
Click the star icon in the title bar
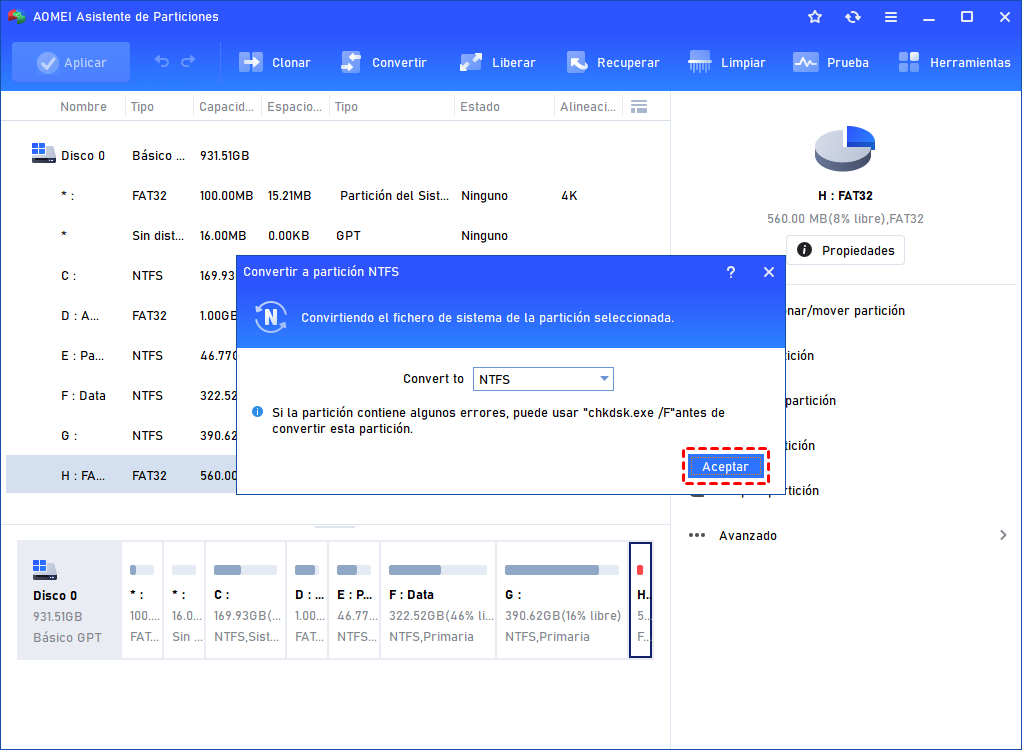(x=814, y=16)
